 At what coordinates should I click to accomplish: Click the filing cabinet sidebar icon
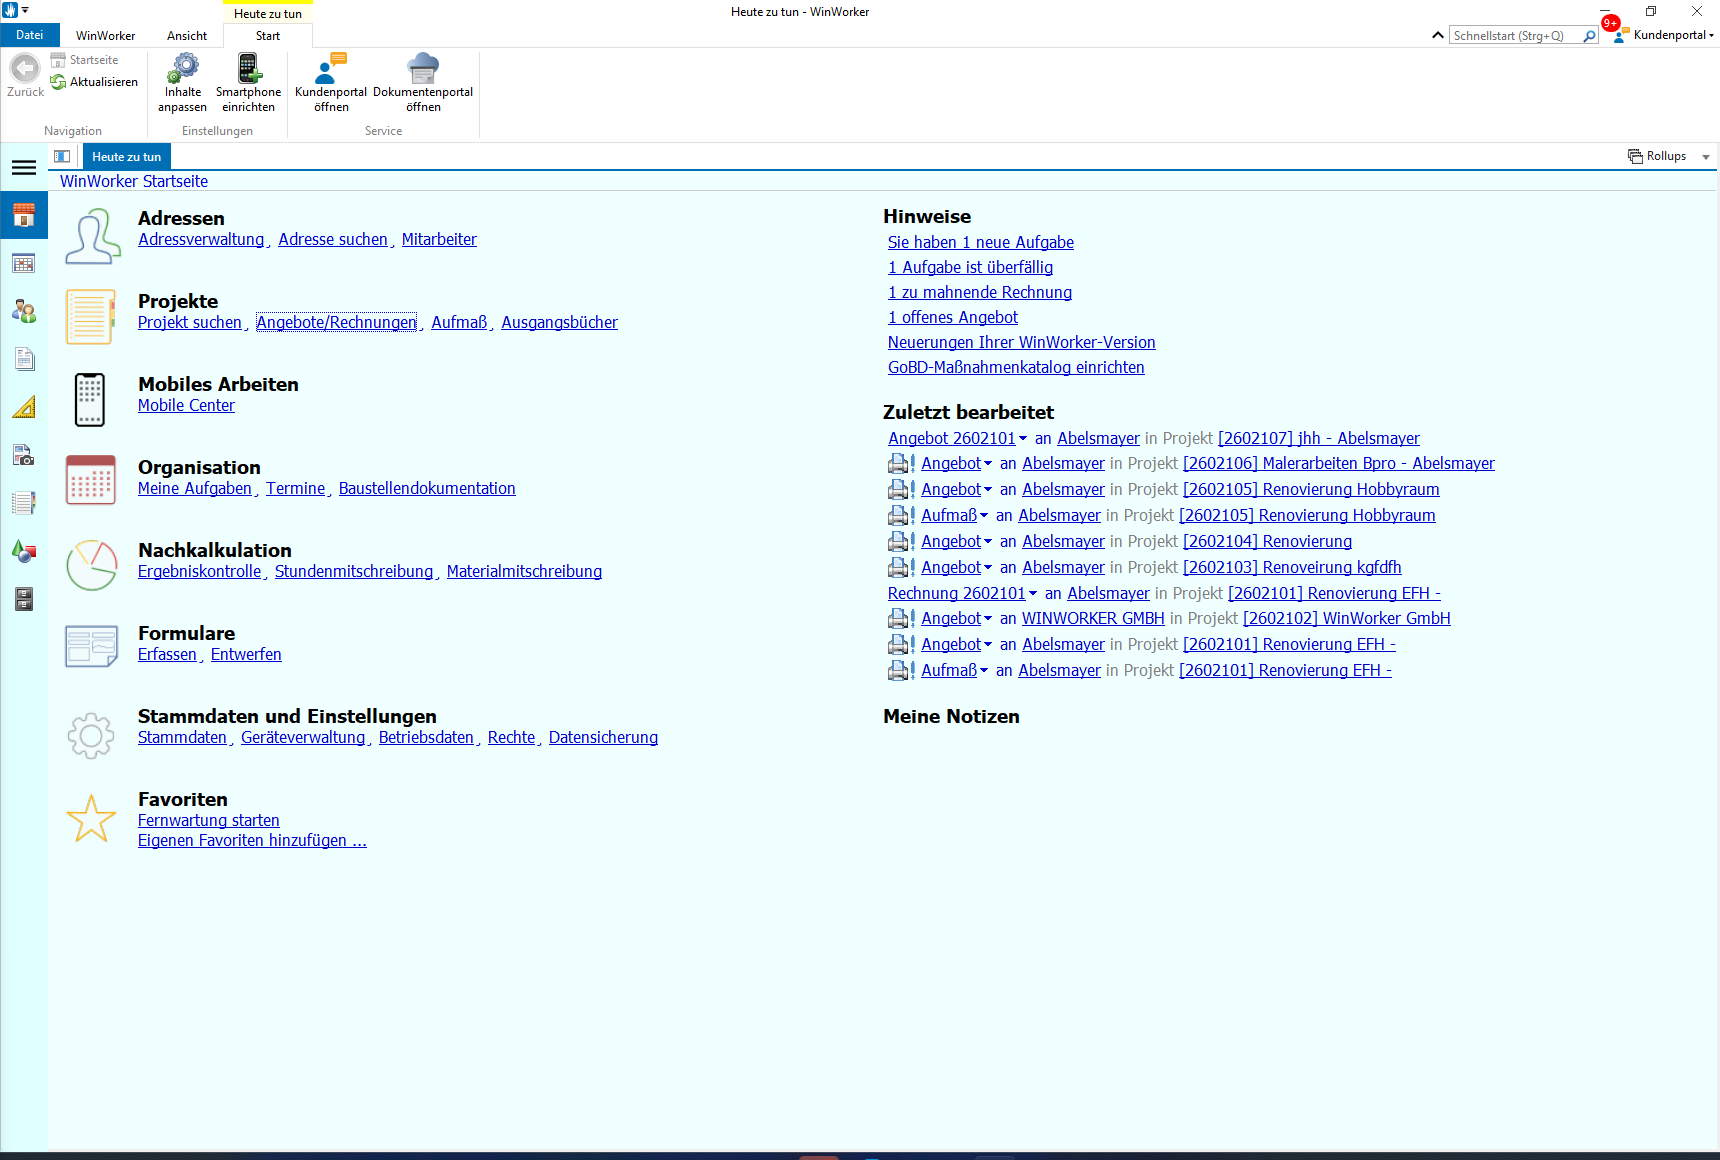coord(24,599)
